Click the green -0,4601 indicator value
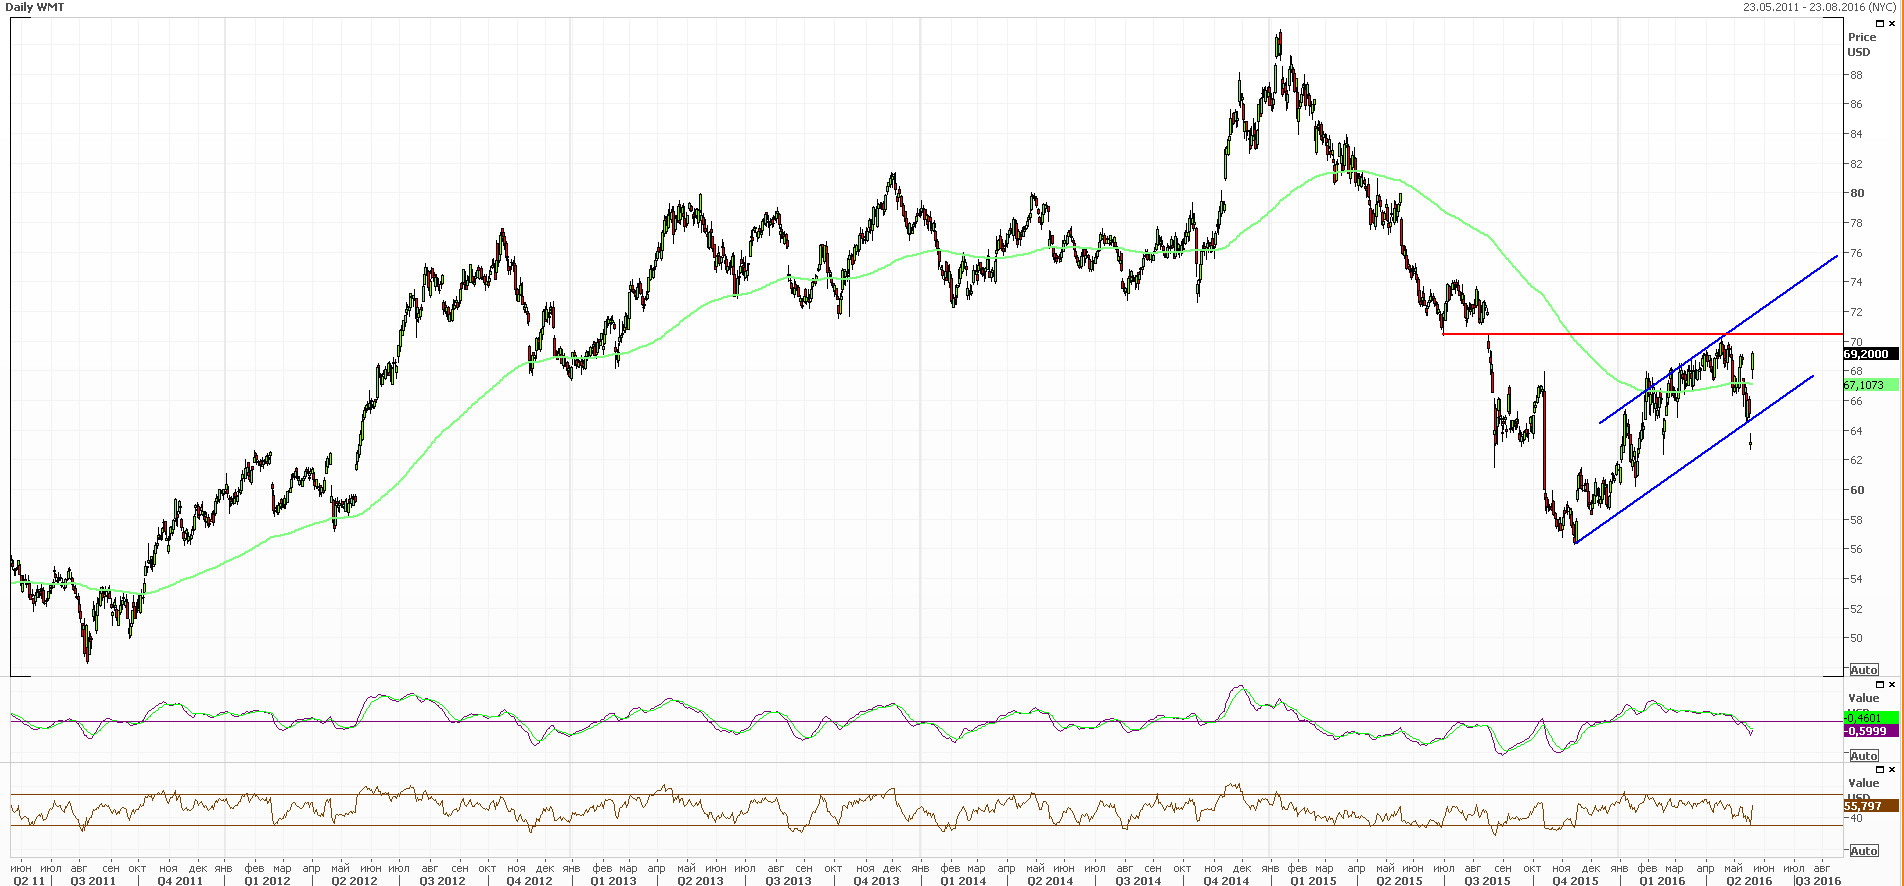Screen dimensions: 1904x886 click(x=1870, y=718)
